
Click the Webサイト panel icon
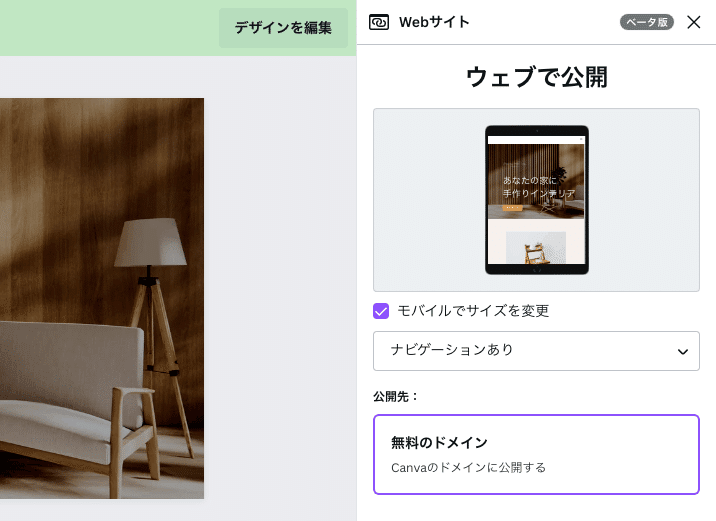point(379,22)
